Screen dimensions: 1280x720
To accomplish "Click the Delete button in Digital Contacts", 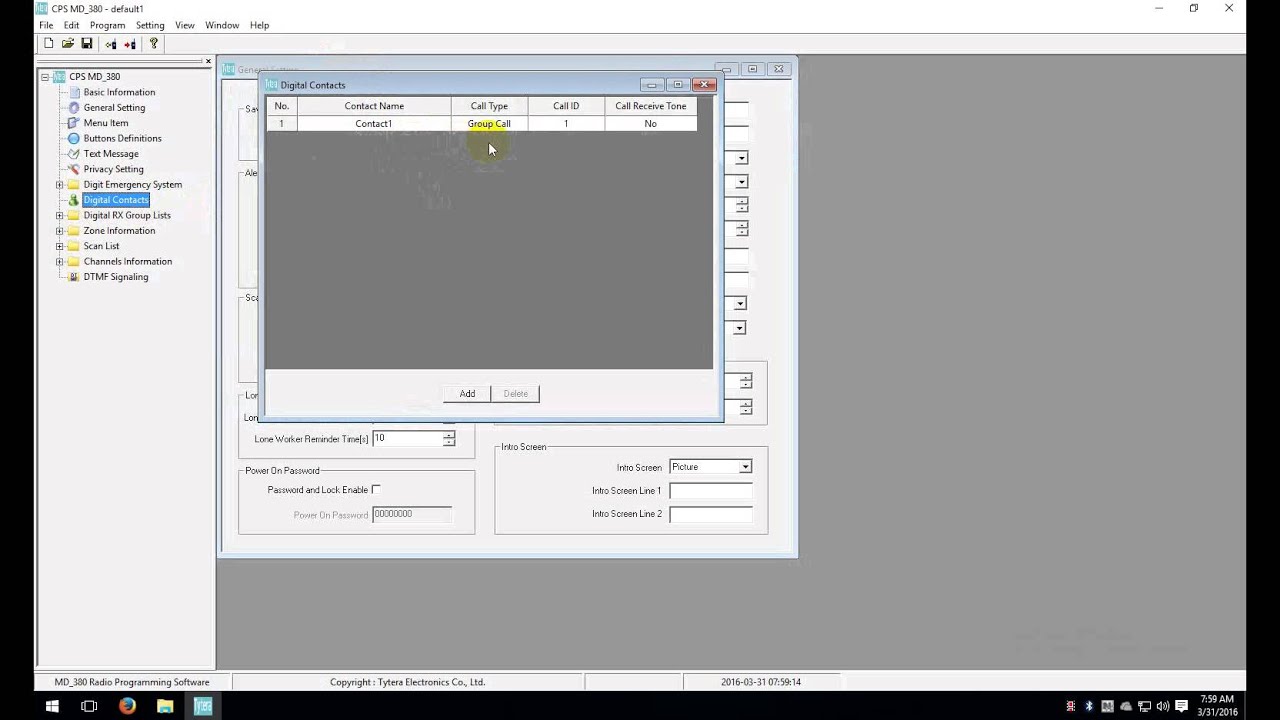I will 516,394.
